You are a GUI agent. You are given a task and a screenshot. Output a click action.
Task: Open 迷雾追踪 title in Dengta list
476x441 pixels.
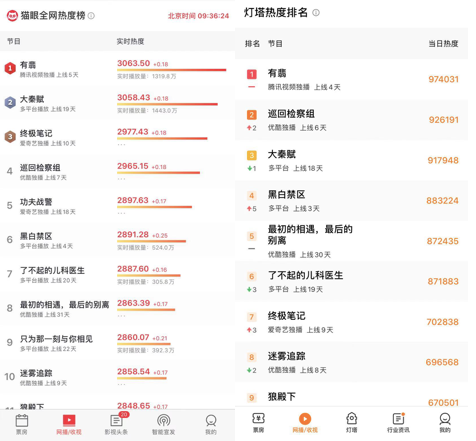(287, 356)
